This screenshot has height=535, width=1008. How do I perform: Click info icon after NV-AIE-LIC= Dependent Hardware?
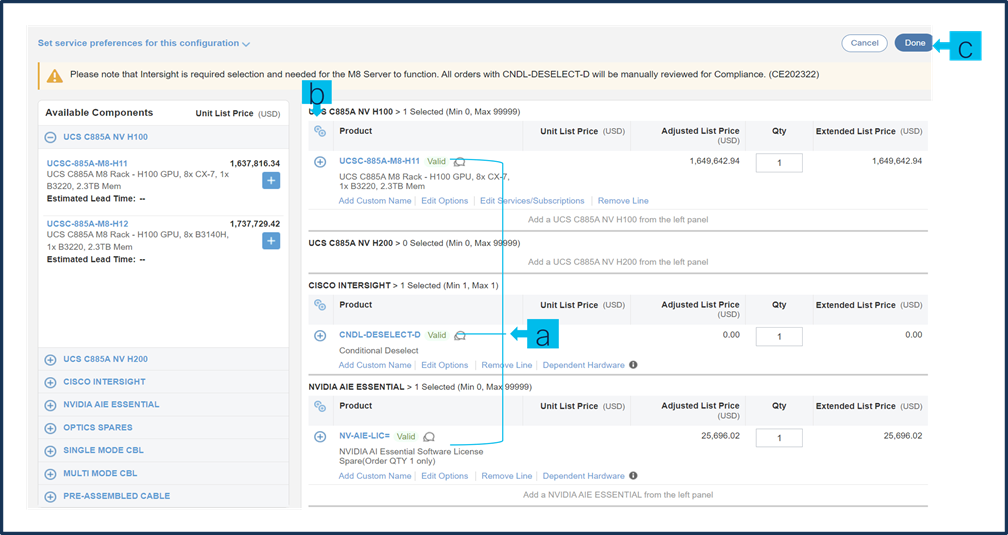coord(633,476)
